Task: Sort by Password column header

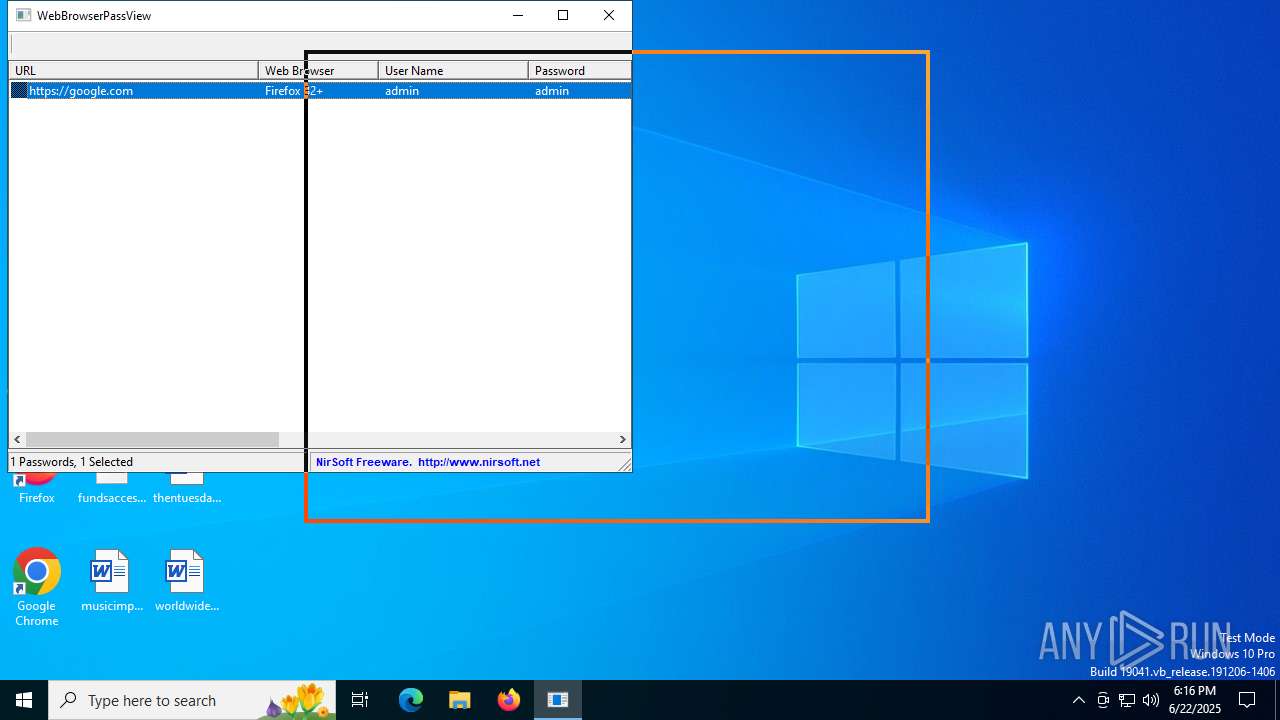Action: click(x=580, y=71)
